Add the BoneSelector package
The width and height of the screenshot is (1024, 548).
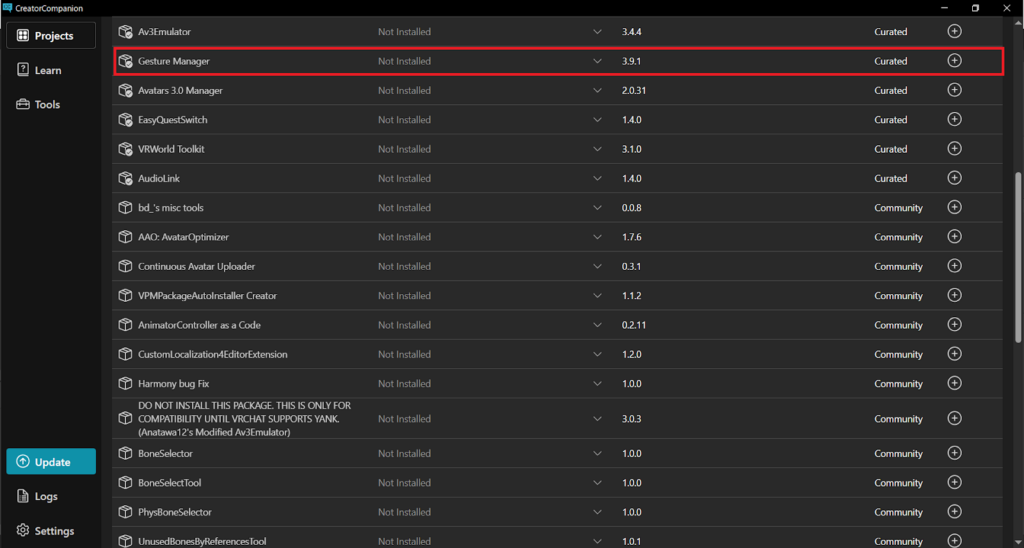(954, 453)
